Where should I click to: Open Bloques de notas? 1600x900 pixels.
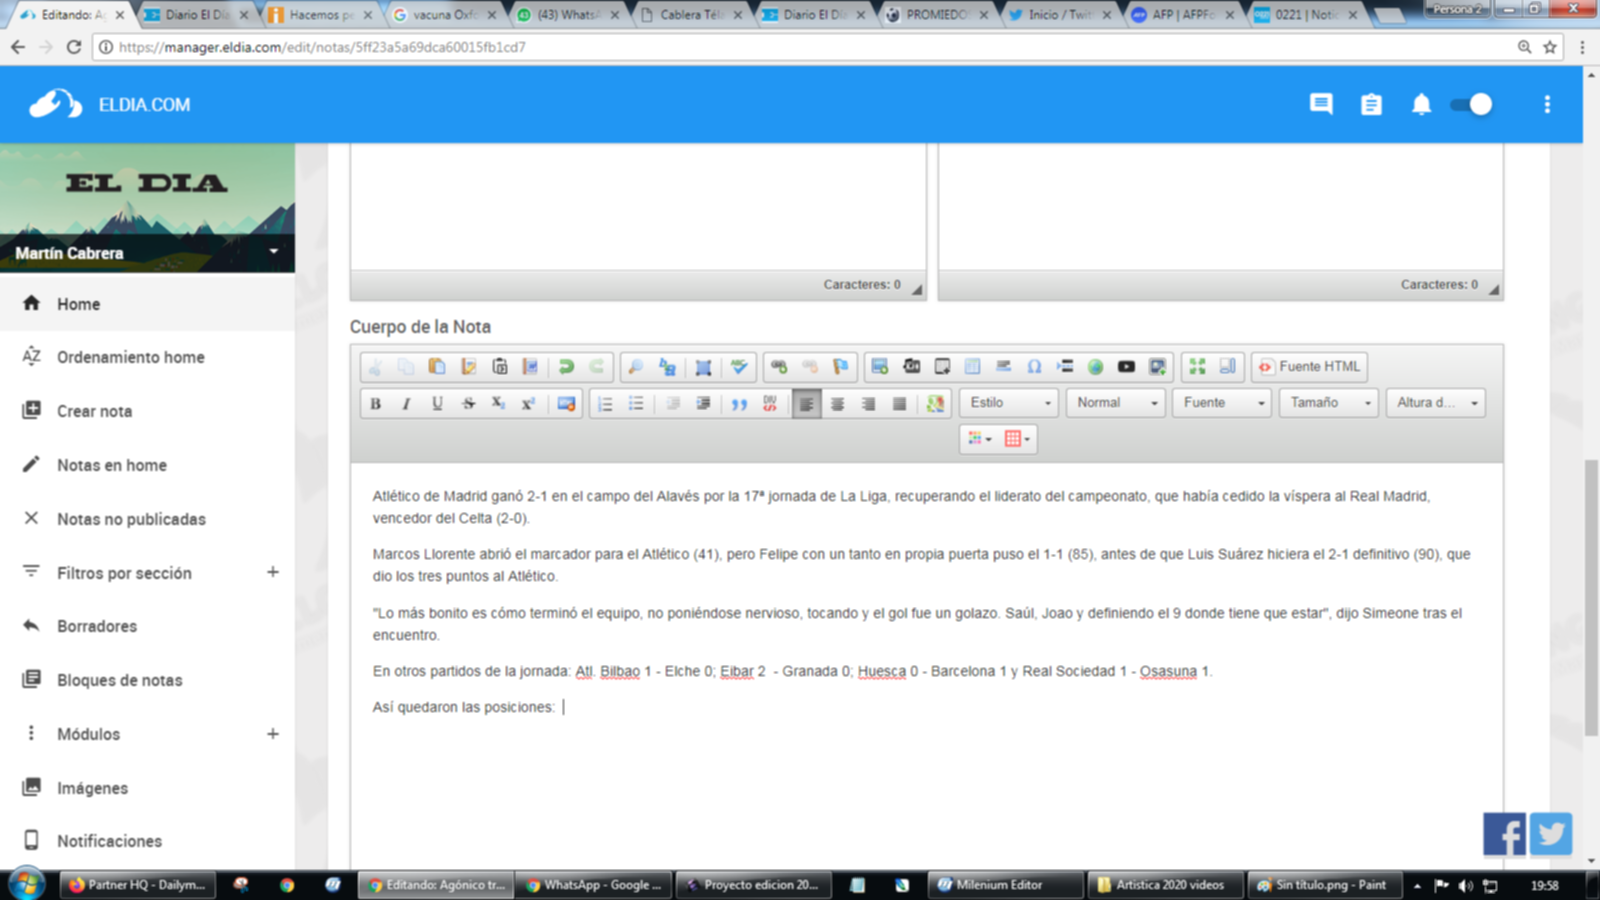pyautogui.click(x=147, y=680)
